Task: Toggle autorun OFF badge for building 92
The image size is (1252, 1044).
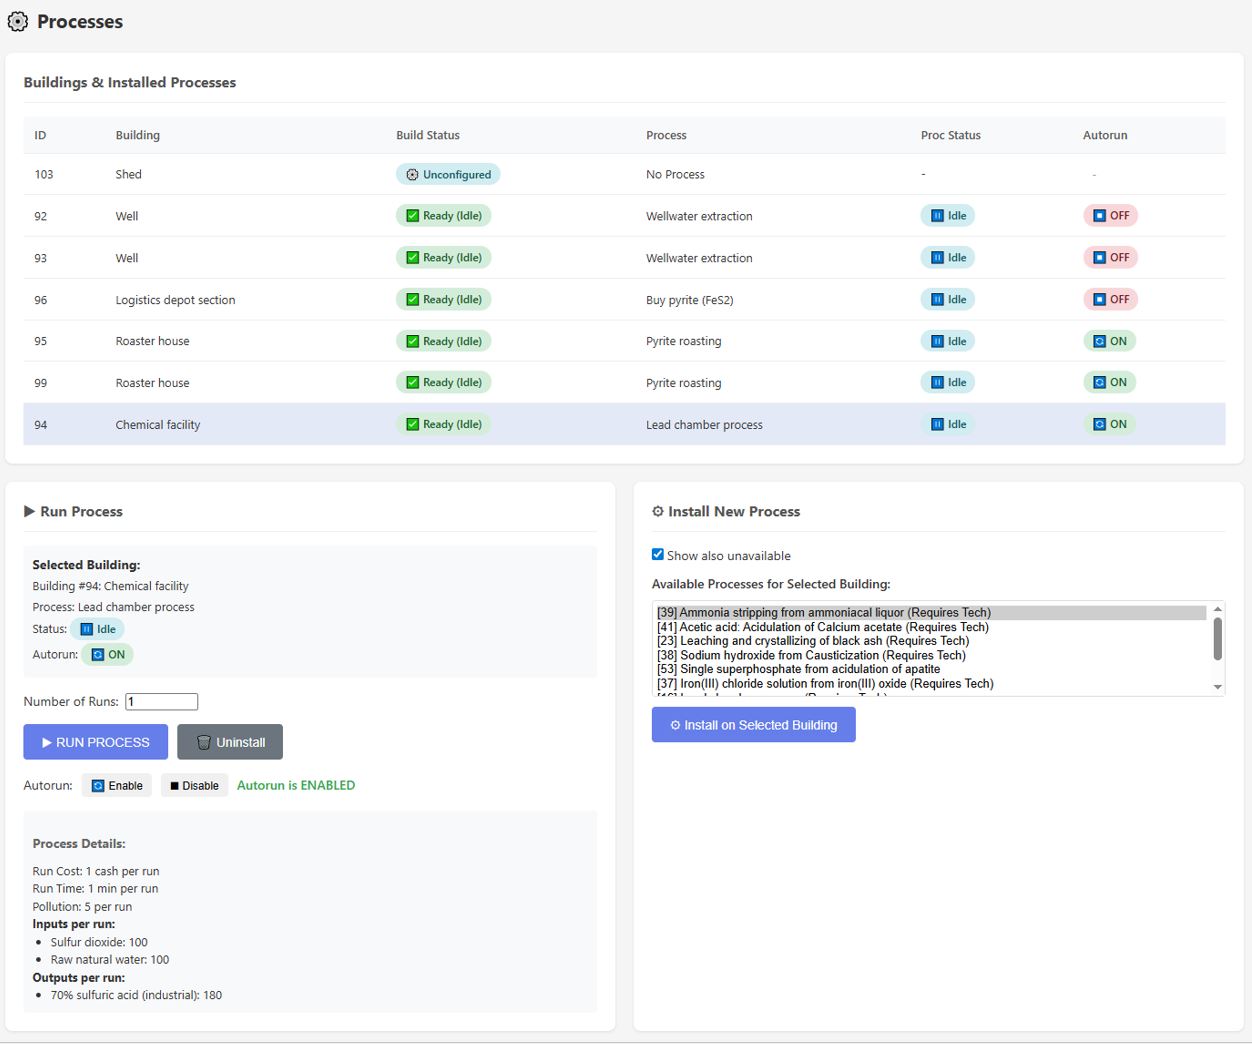Action: click(x=1110, y=216)
